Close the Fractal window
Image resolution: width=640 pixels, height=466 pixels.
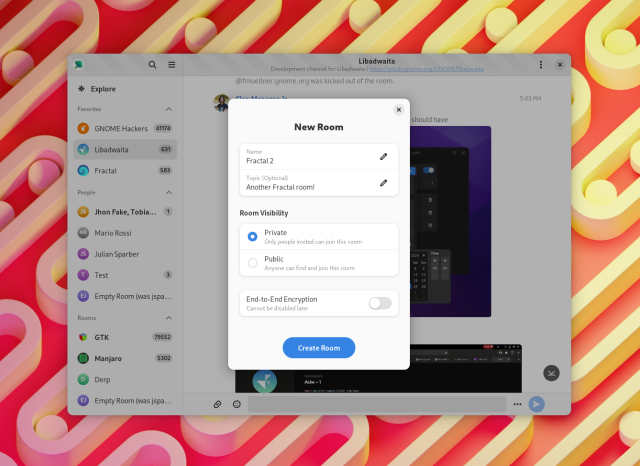click(x=560, y=64)
